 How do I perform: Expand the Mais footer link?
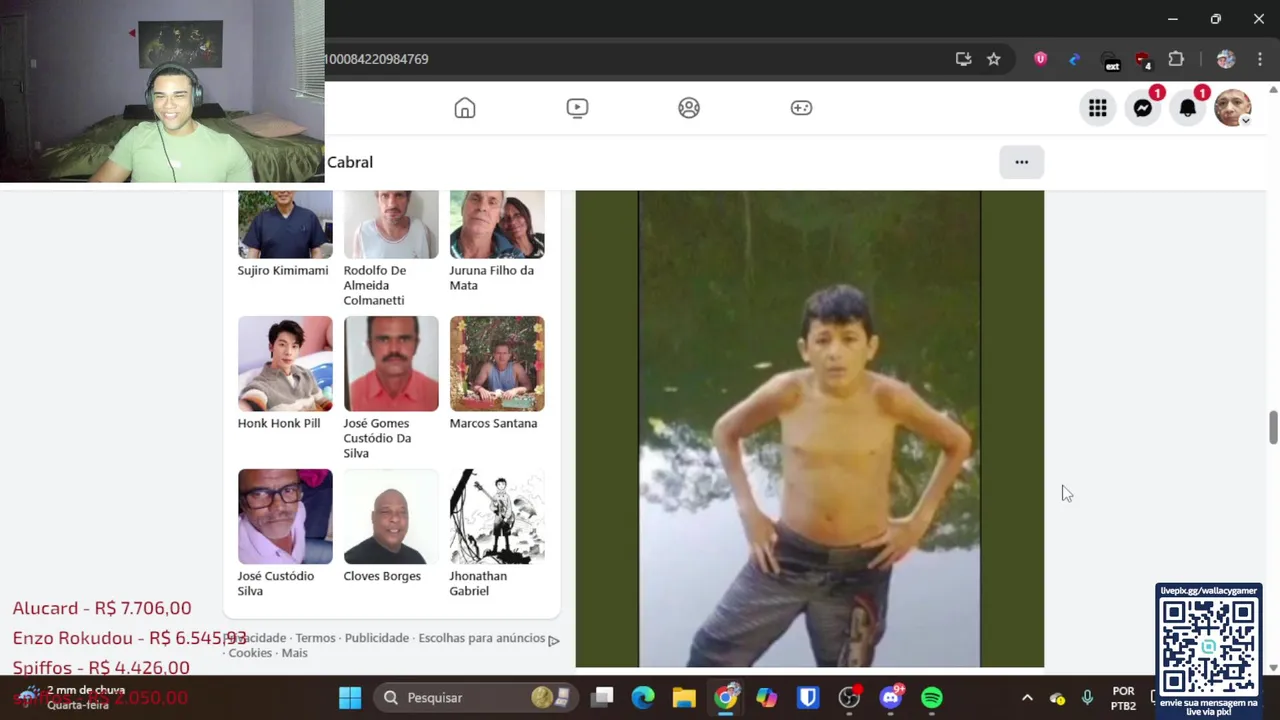click(x=294, y=653)
